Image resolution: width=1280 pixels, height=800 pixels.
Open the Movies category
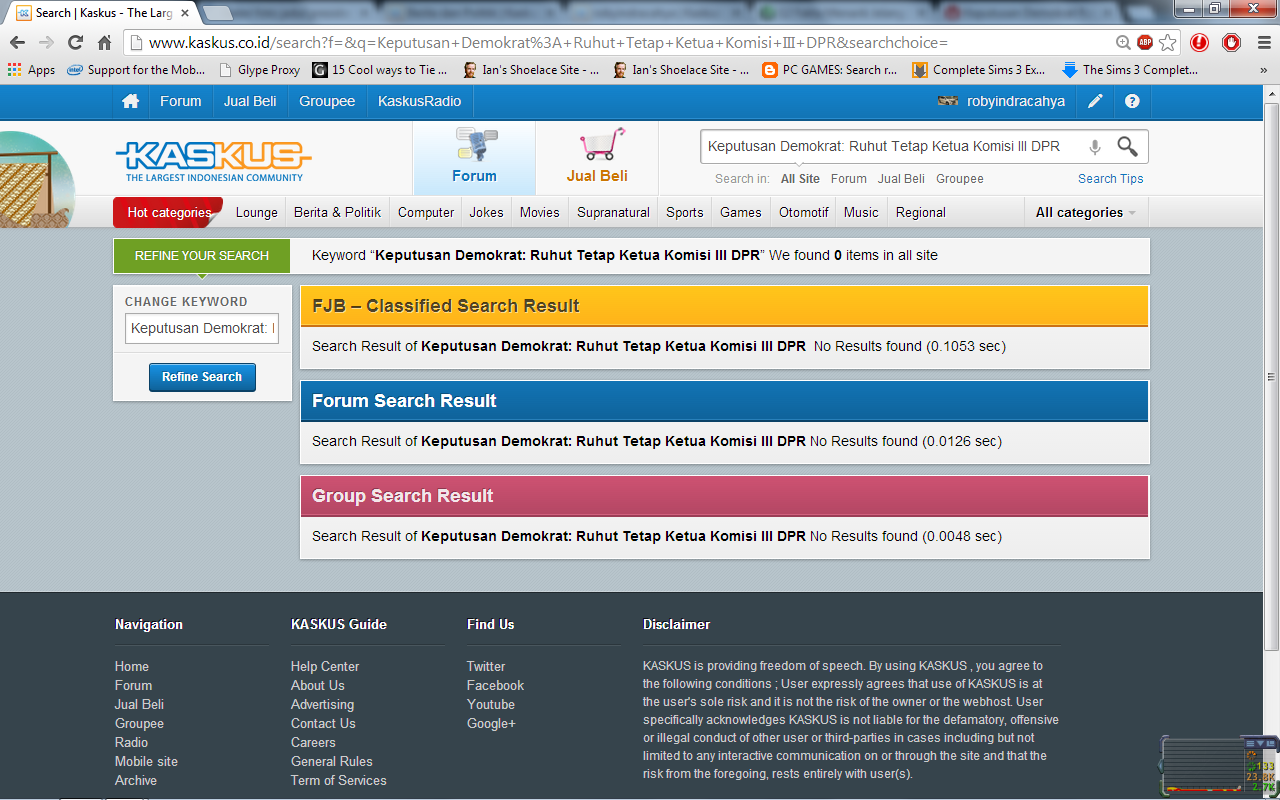[540, 212]
